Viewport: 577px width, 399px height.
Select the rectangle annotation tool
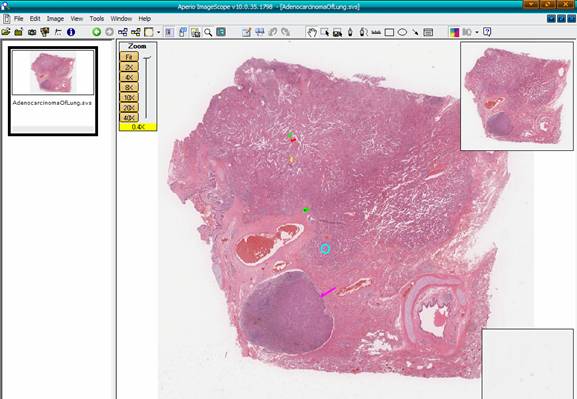tap(389, 32)
